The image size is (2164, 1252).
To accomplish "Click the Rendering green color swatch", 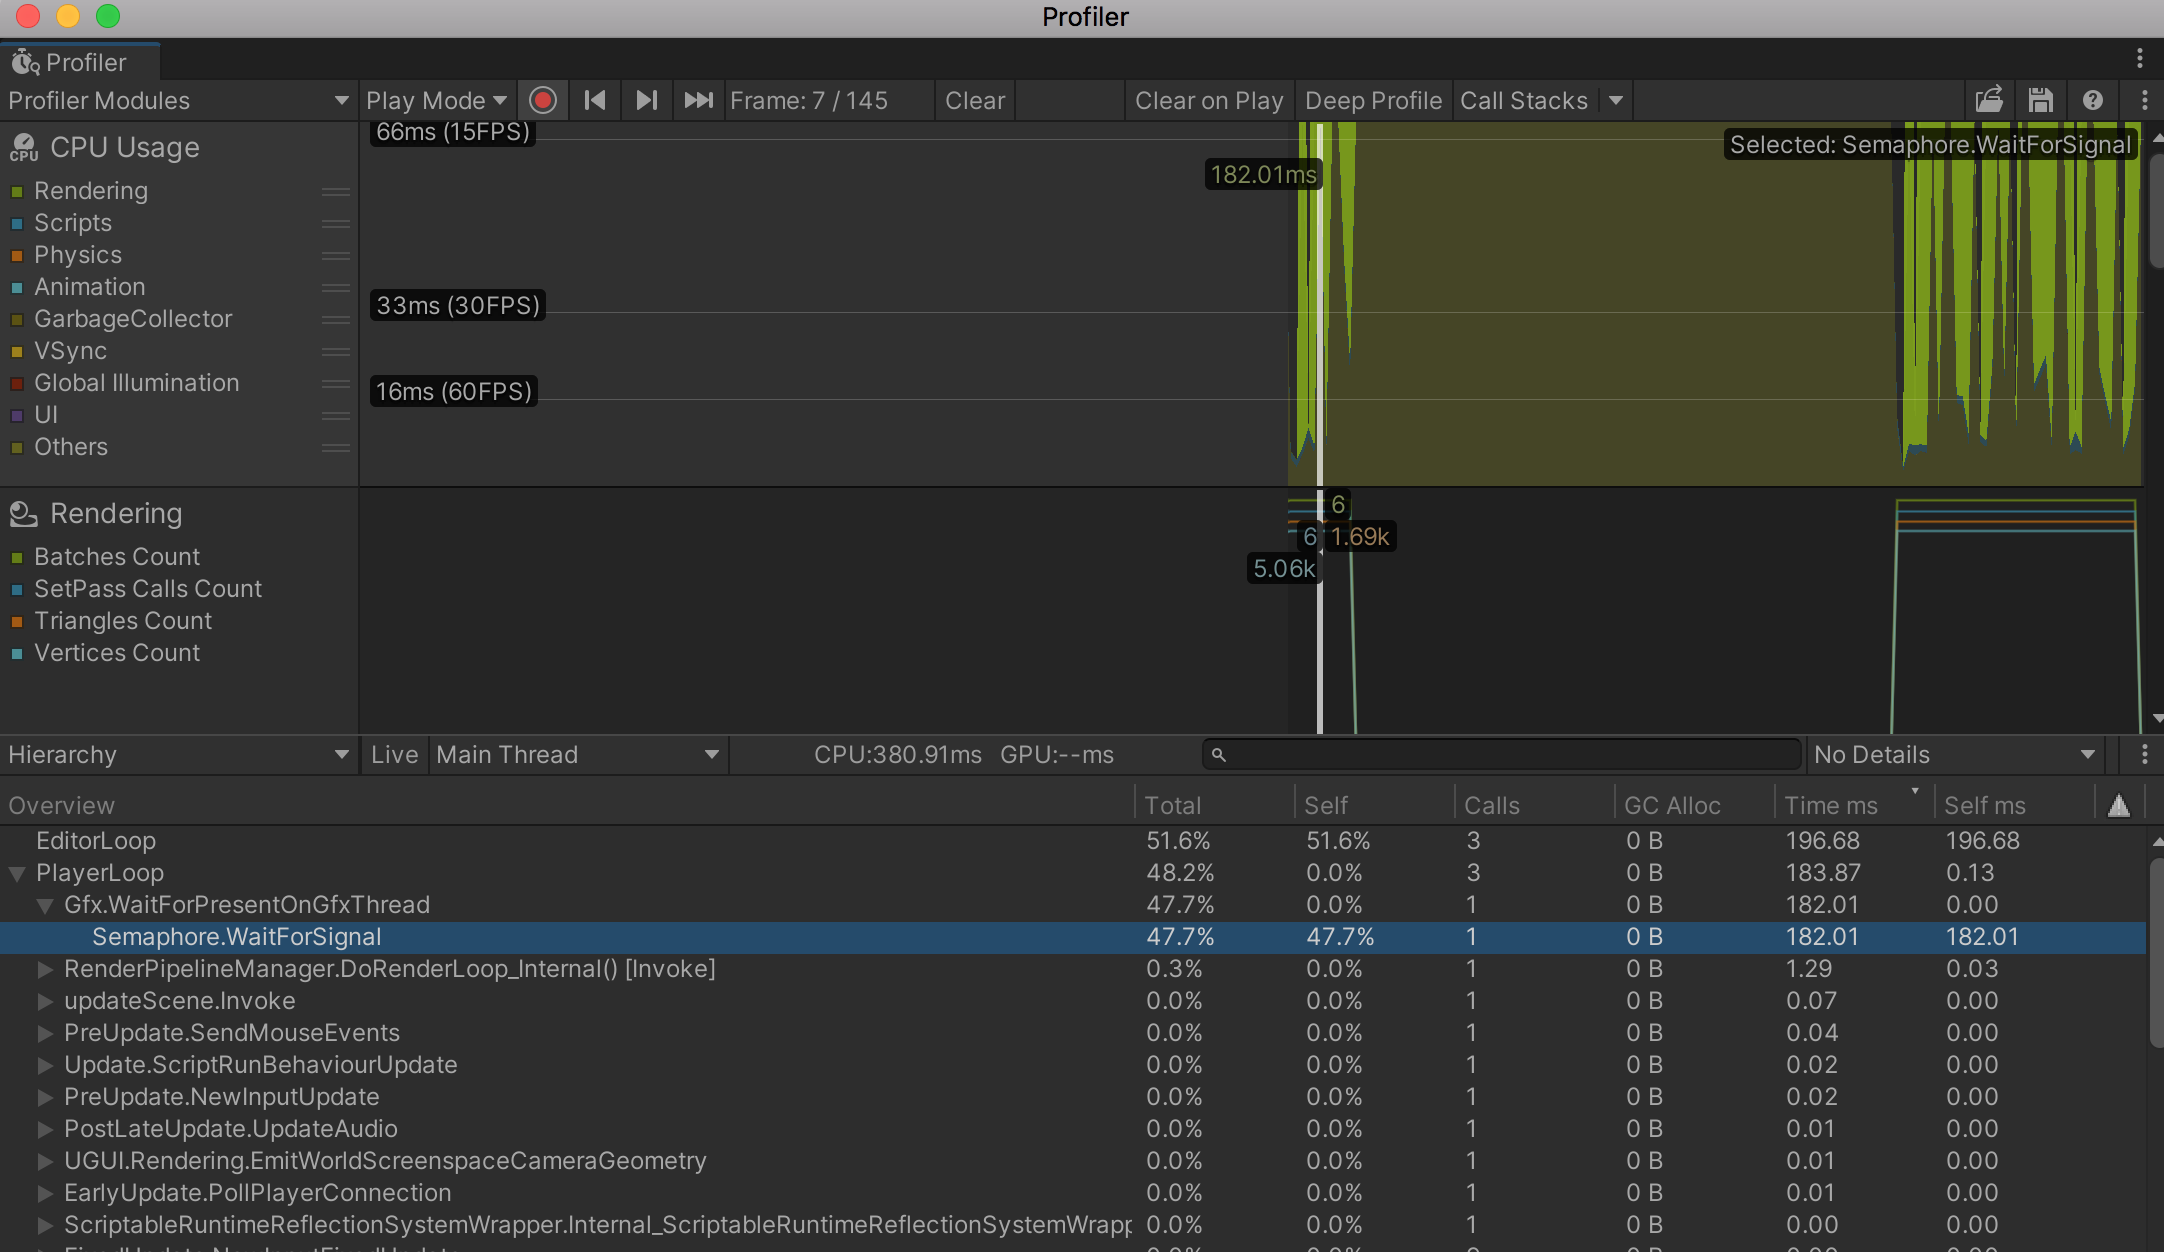I will pyautogui.click(x=17, y=191).
